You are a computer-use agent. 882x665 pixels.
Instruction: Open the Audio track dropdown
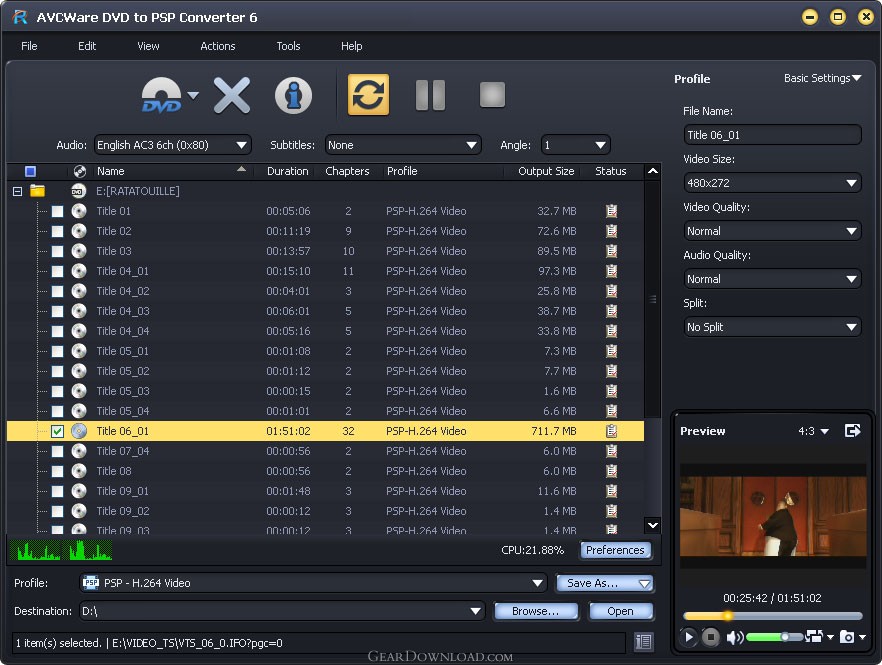click(x=172, y=145)
